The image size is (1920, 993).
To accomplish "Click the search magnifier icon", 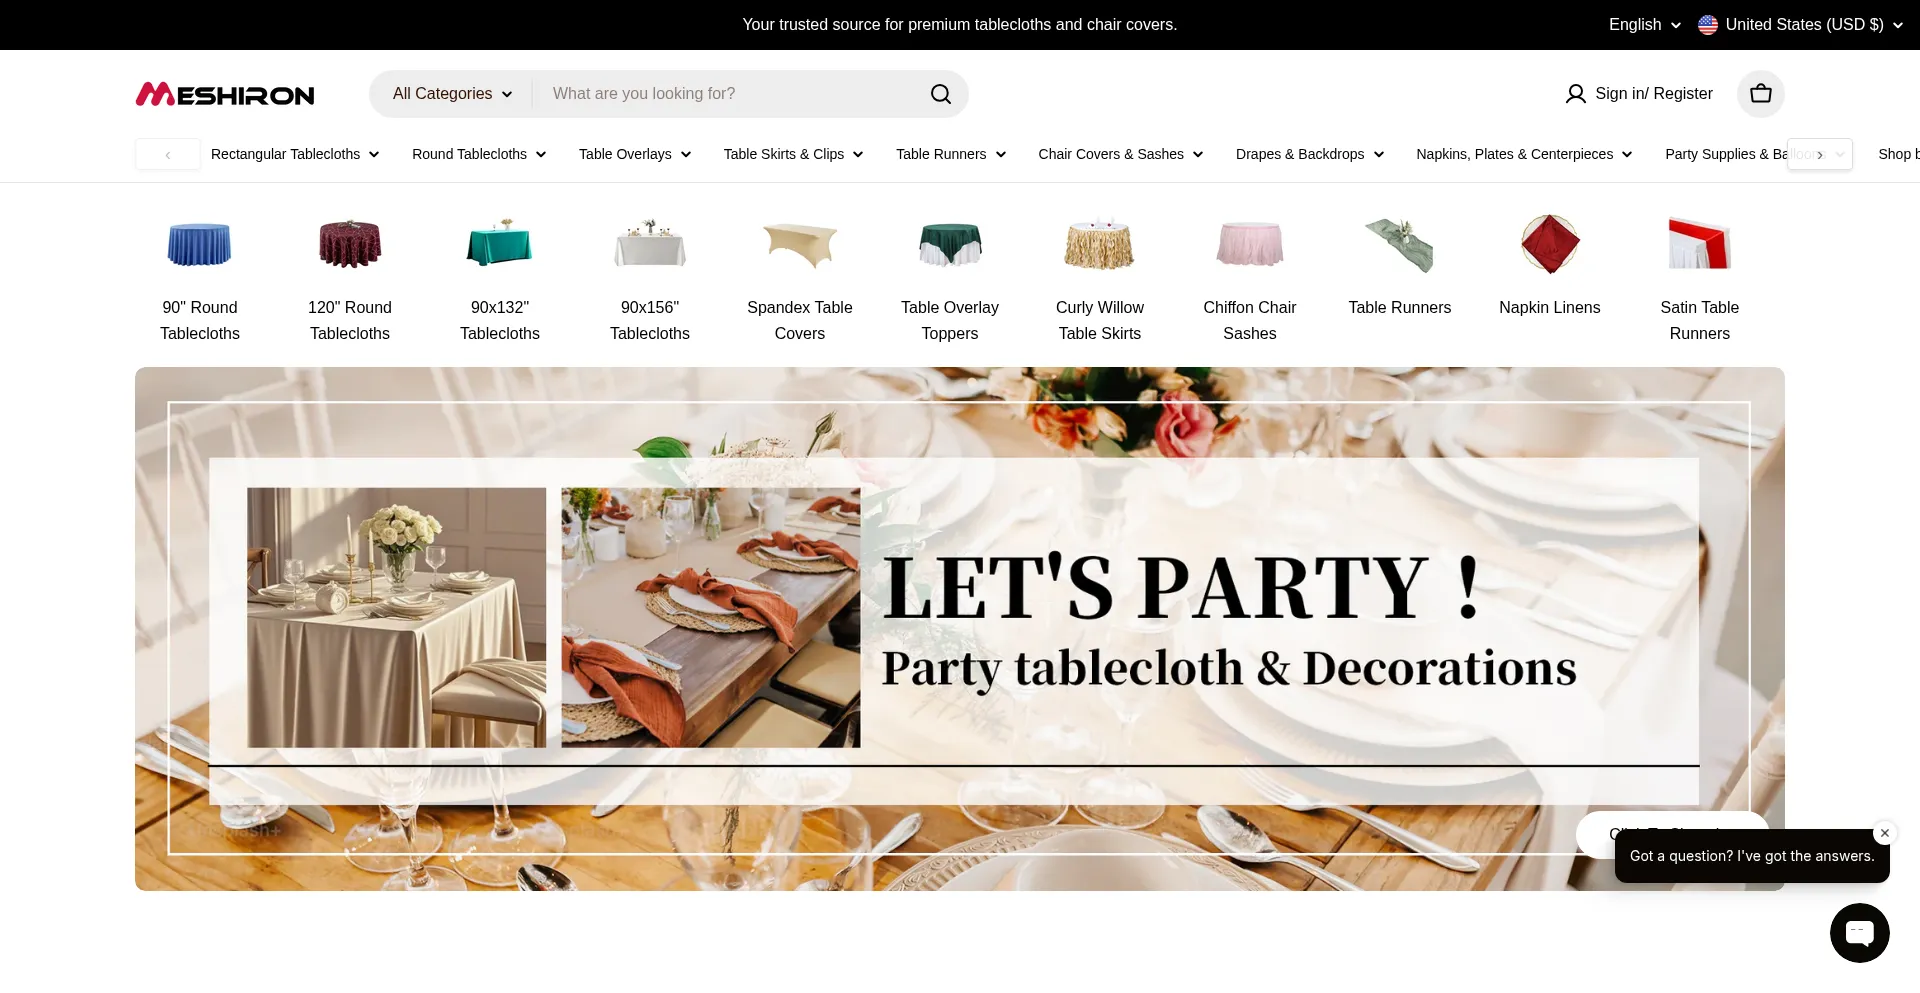I will [x=941, y=94].
